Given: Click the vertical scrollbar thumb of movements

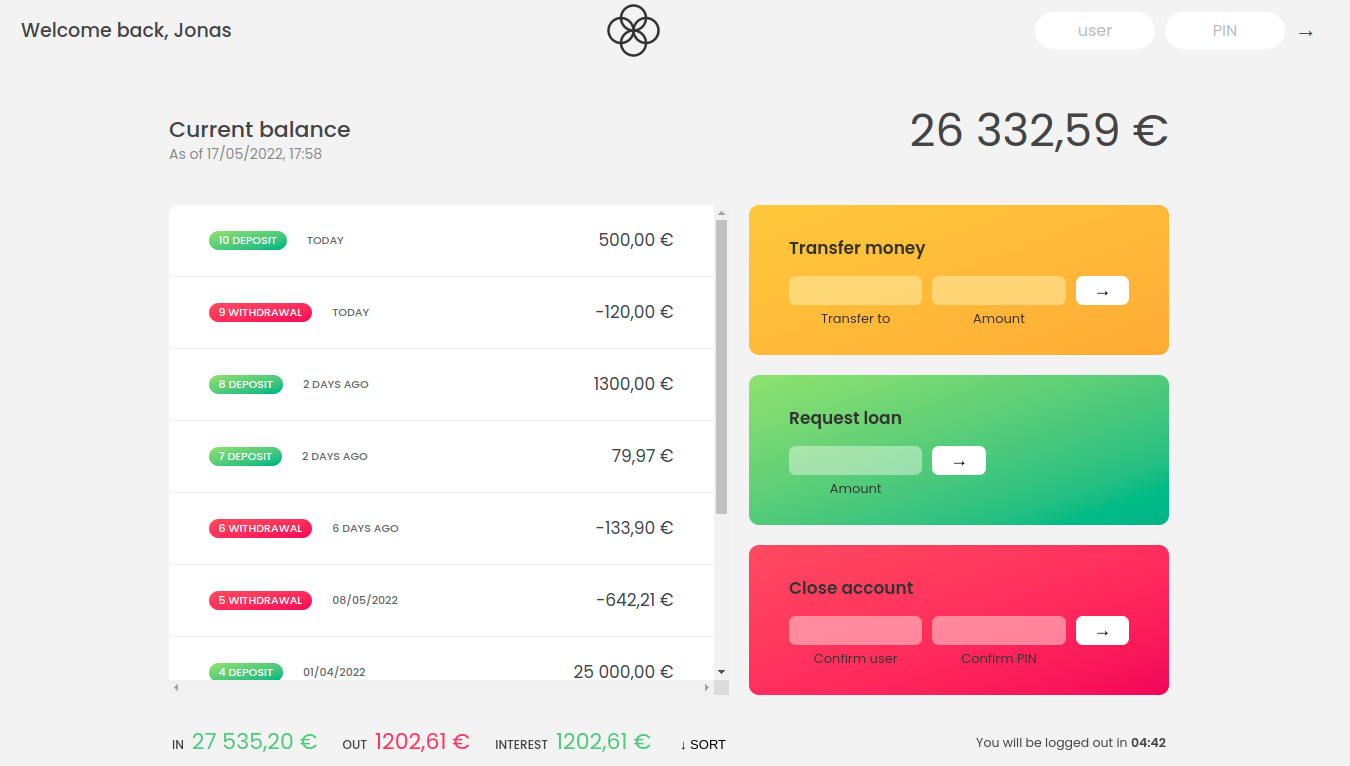Looking at the screenshot, I should pyautogui.click(x=721, y=366).
